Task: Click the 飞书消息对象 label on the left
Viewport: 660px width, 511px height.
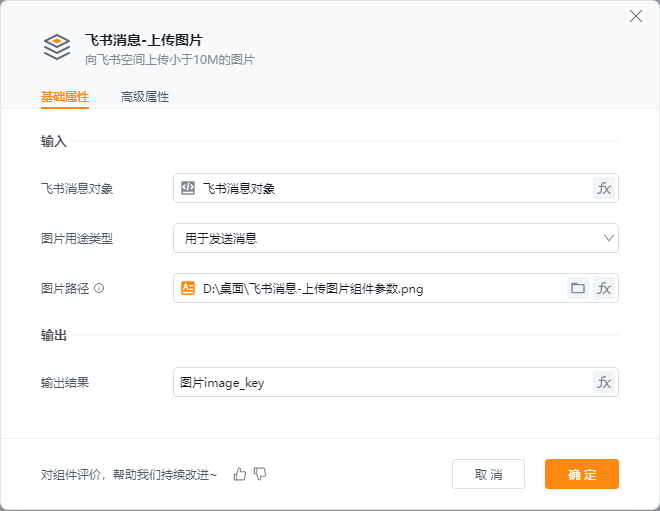Action: [77, 189]
